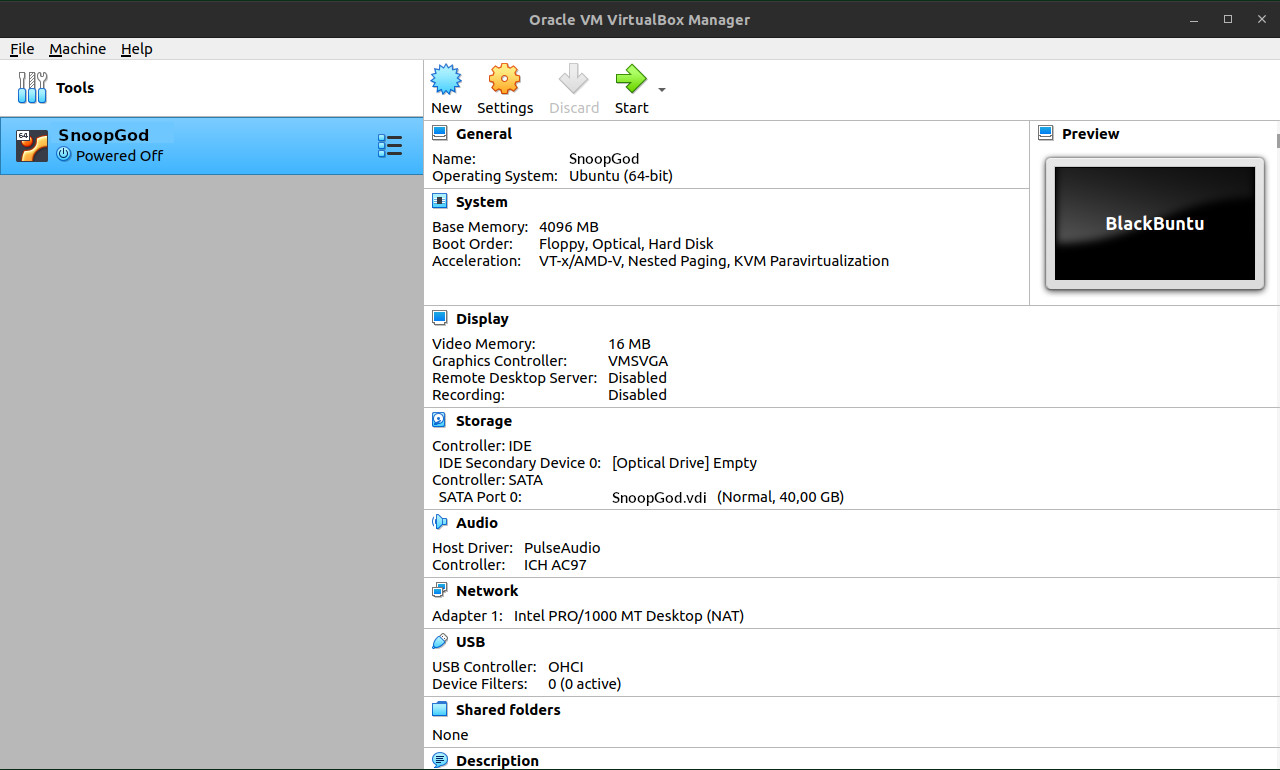
Task: Click the 'OHCI' USB controller value
Action: (566, 667)
